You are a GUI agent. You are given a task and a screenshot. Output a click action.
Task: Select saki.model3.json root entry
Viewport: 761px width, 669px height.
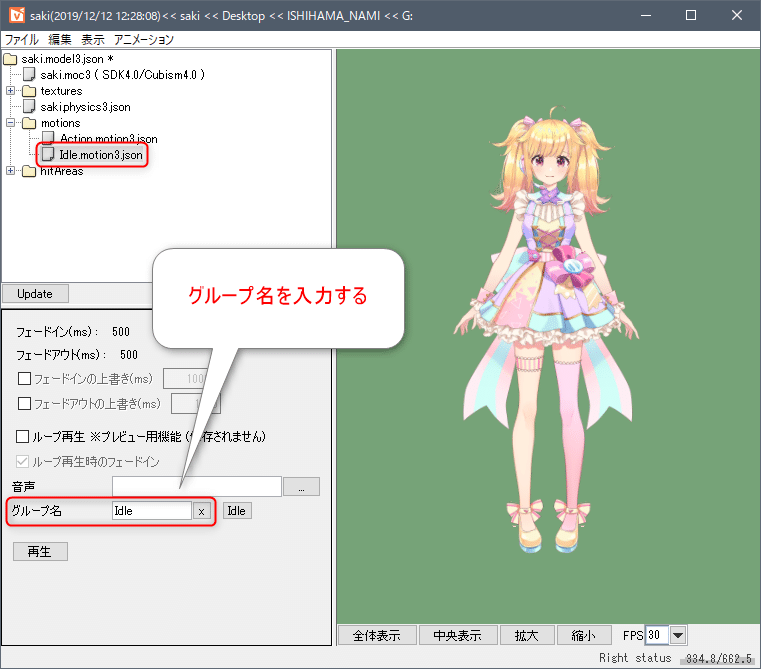point(67,59)
